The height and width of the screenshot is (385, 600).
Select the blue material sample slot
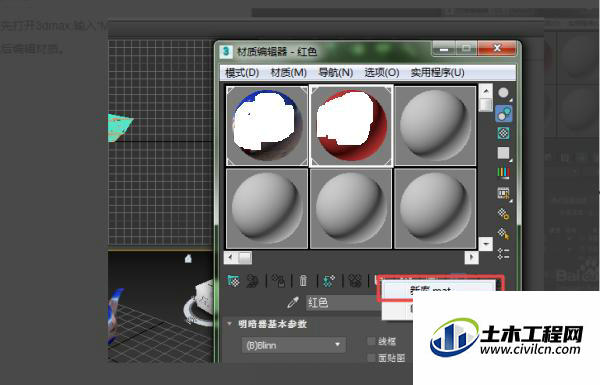pyautogui.click(x=267, y=126)
